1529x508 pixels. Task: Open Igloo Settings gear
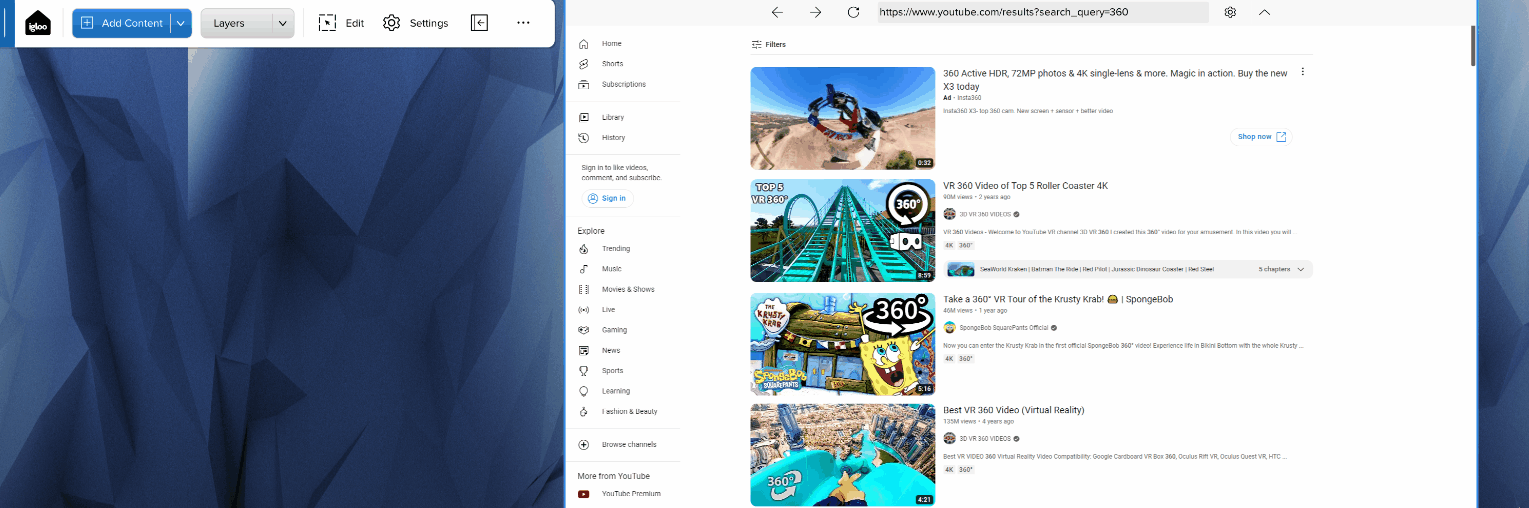[415, 23]
